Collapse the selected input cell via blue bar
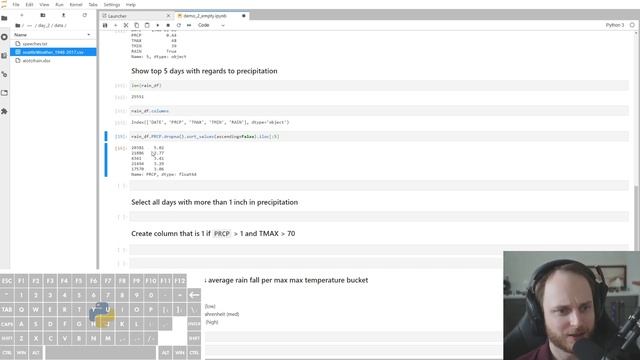Image resolution: width=640 pixels, height=360 pixels. point(106,136)
